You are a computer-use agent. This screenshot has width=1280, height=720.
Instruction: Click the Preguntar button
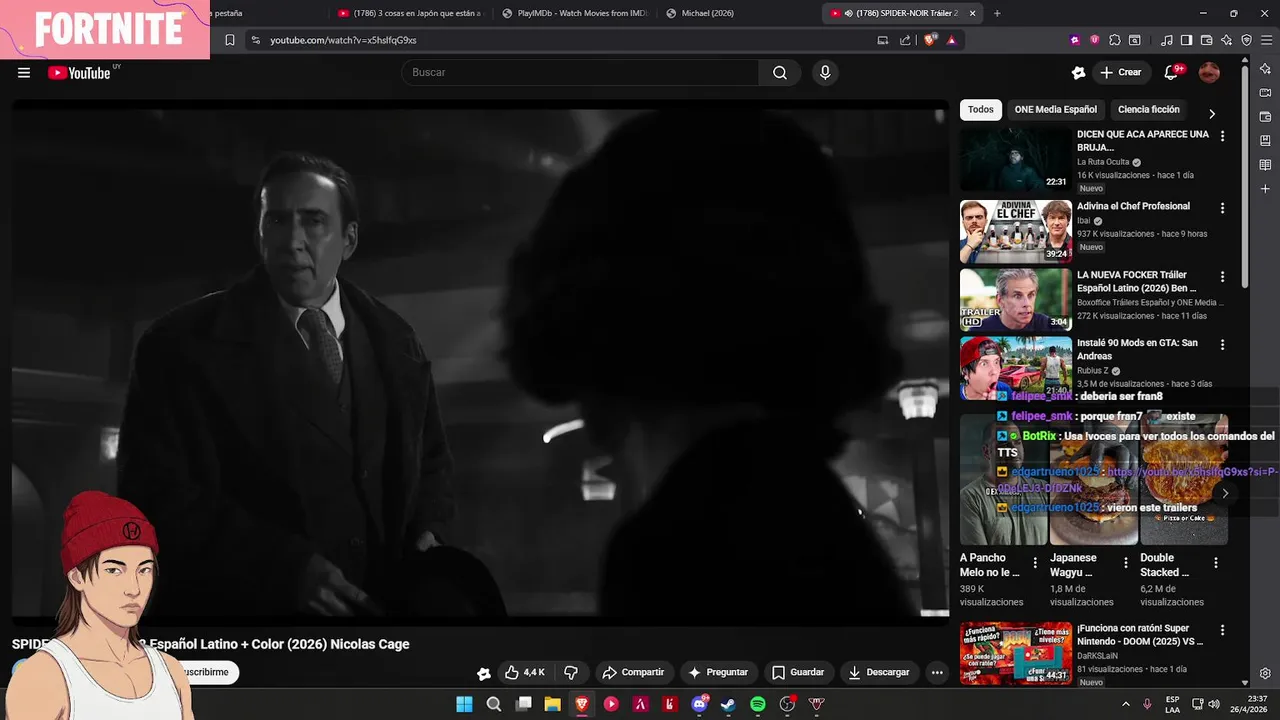(718, 672)
